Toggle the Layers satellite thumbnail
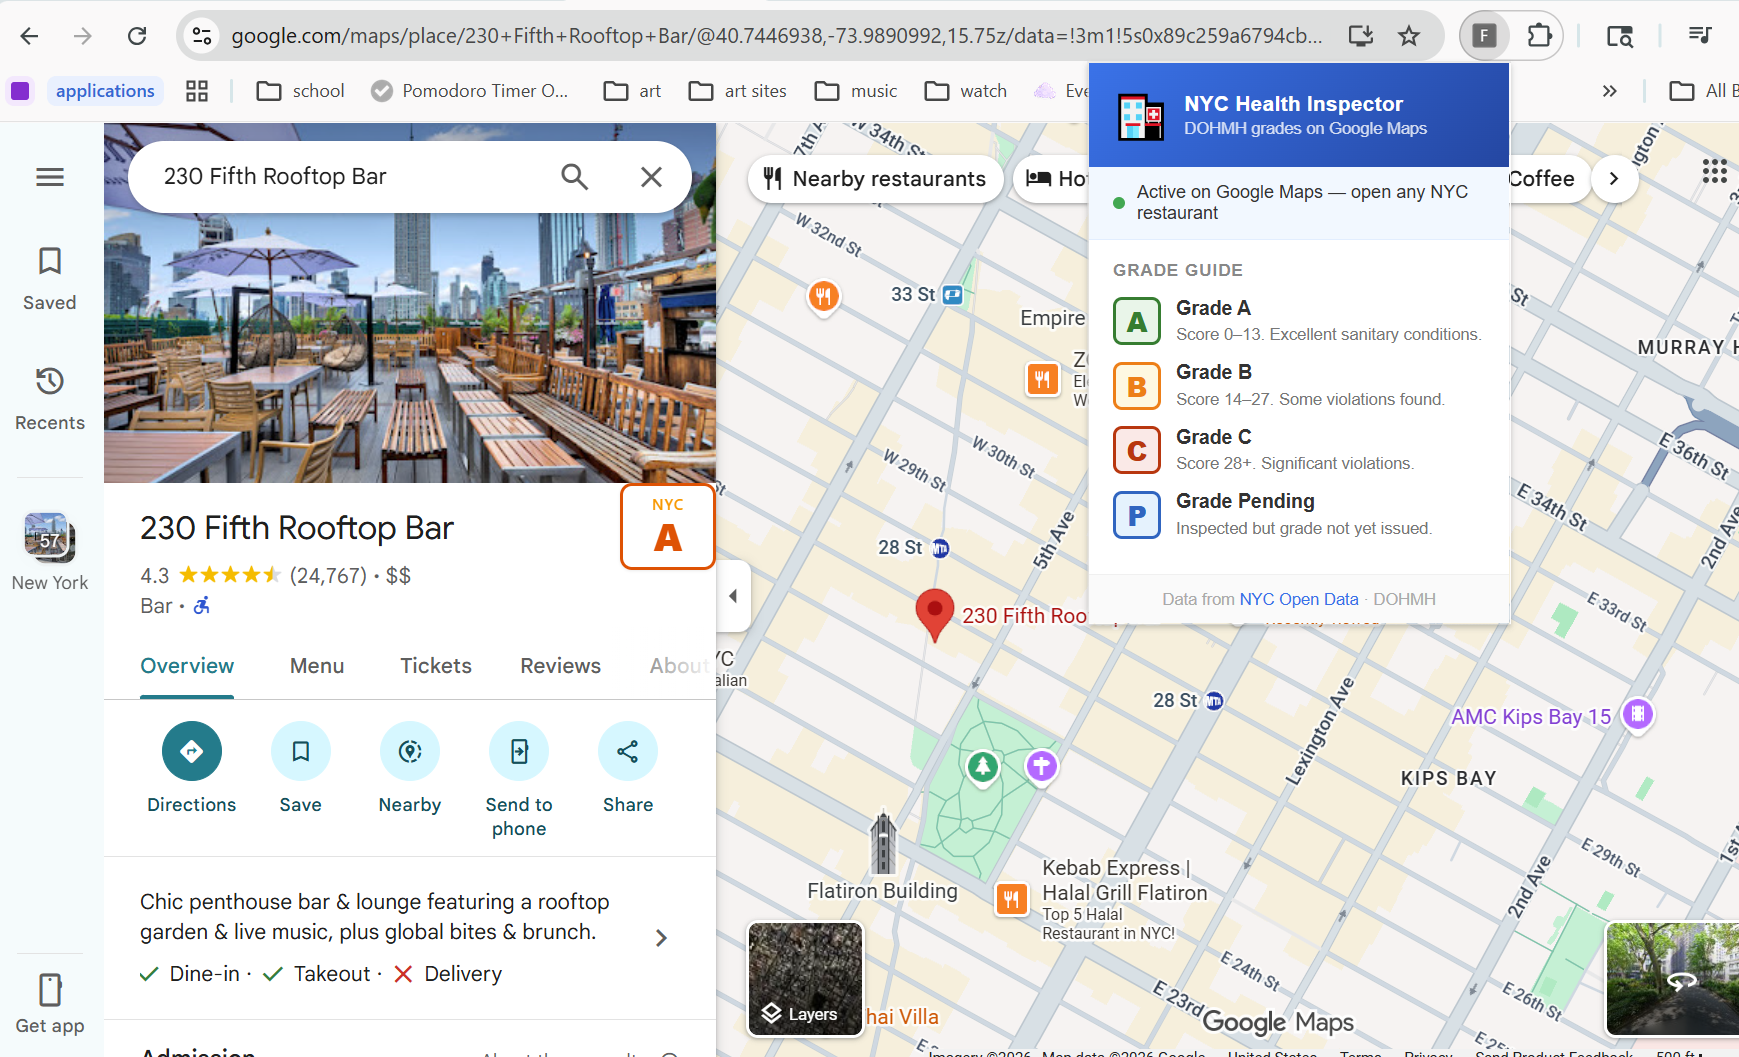Image resolution: width=1739 pixels, height=1057 pixels. (x=805, y=978)
